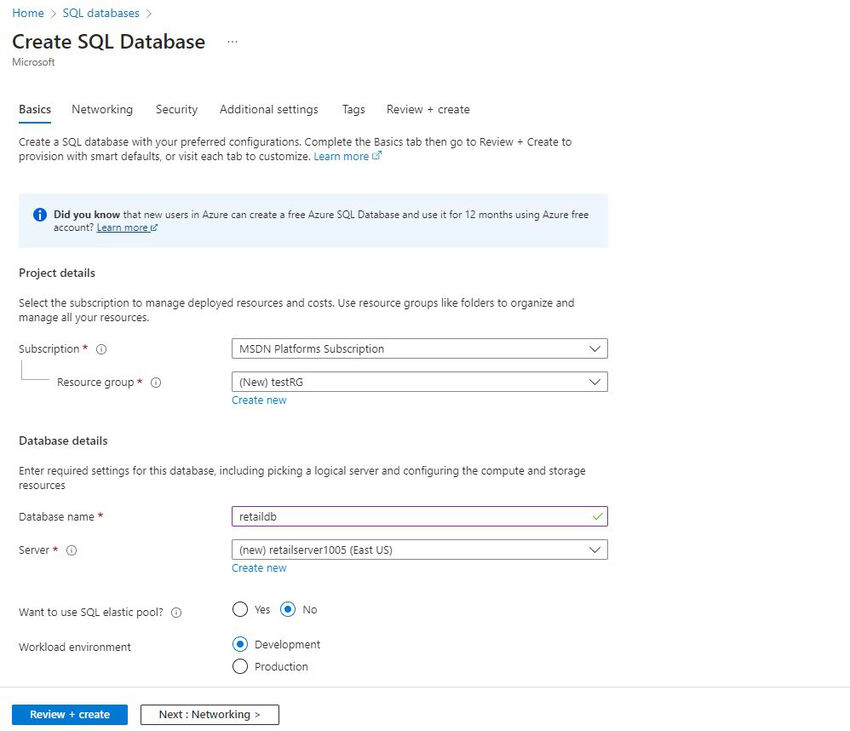Click the info icon beside Resource group
This screenshot has height=731, width=850.
coord(156,382)
